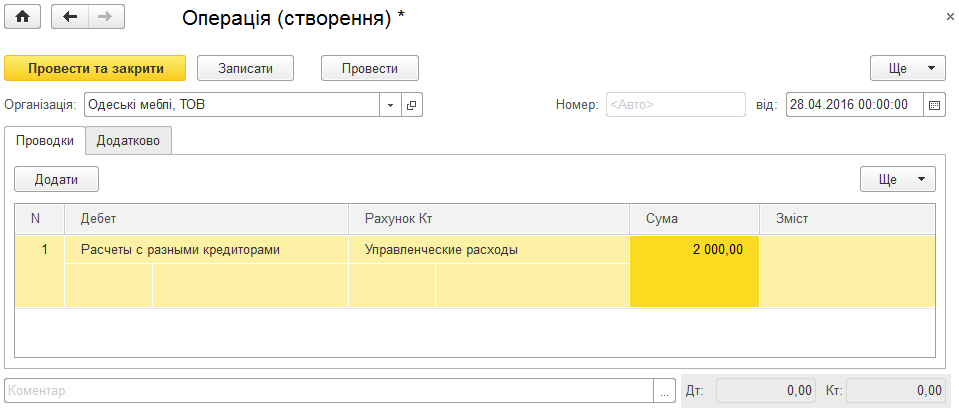Viewport: 959px width, 410px height.
Task: Switch to the Додатково tab
Action: click(x=128, y=140)
